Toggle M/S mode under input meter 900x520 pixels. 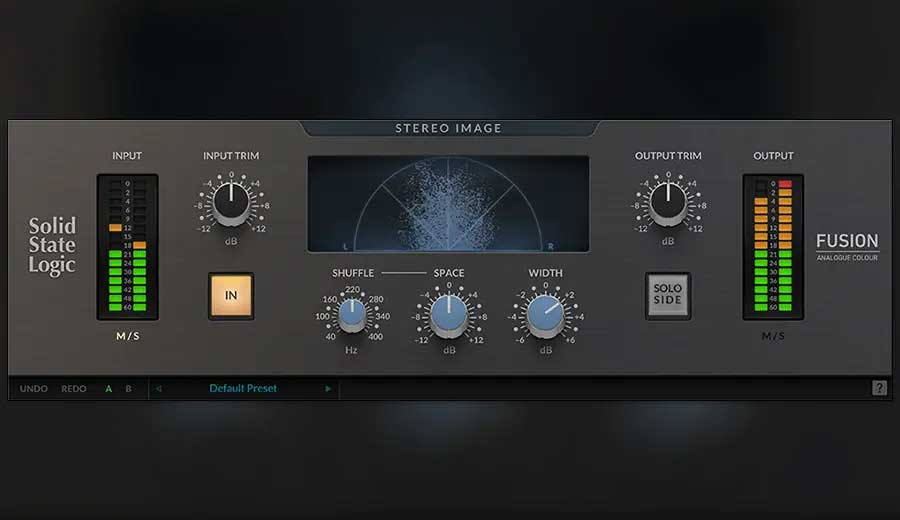point(127,336)
